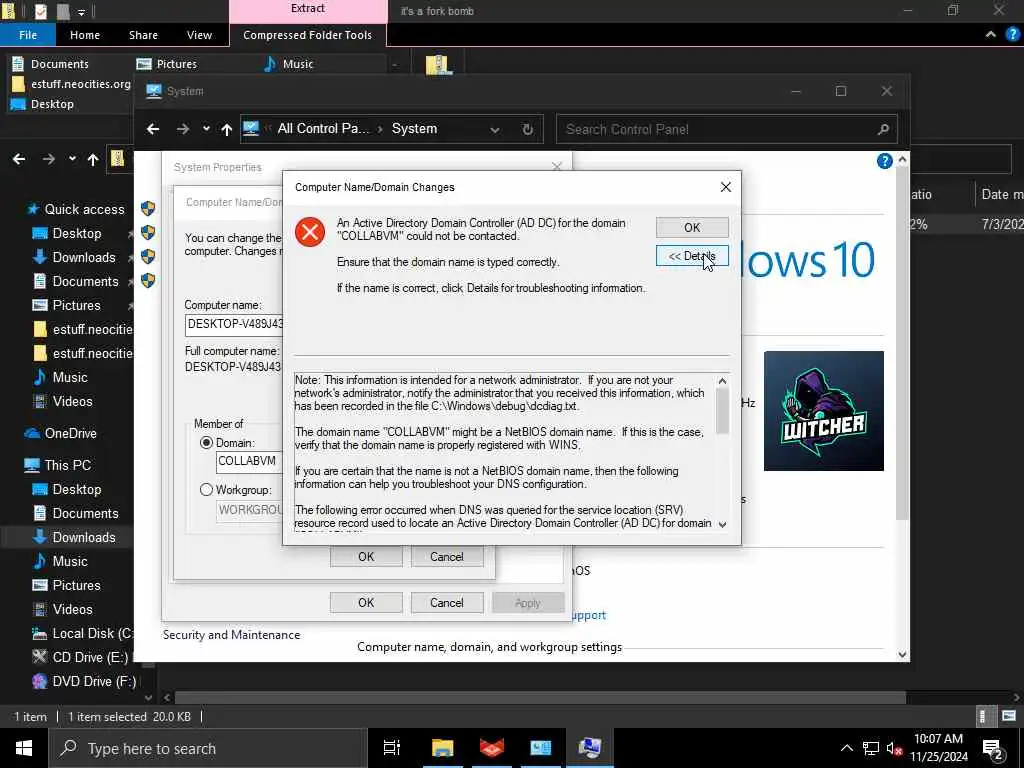Viewport: 1024px width, 768px height.
Task: Click estuff.neocities.org extract destination
Action: (x=71, y=84)
